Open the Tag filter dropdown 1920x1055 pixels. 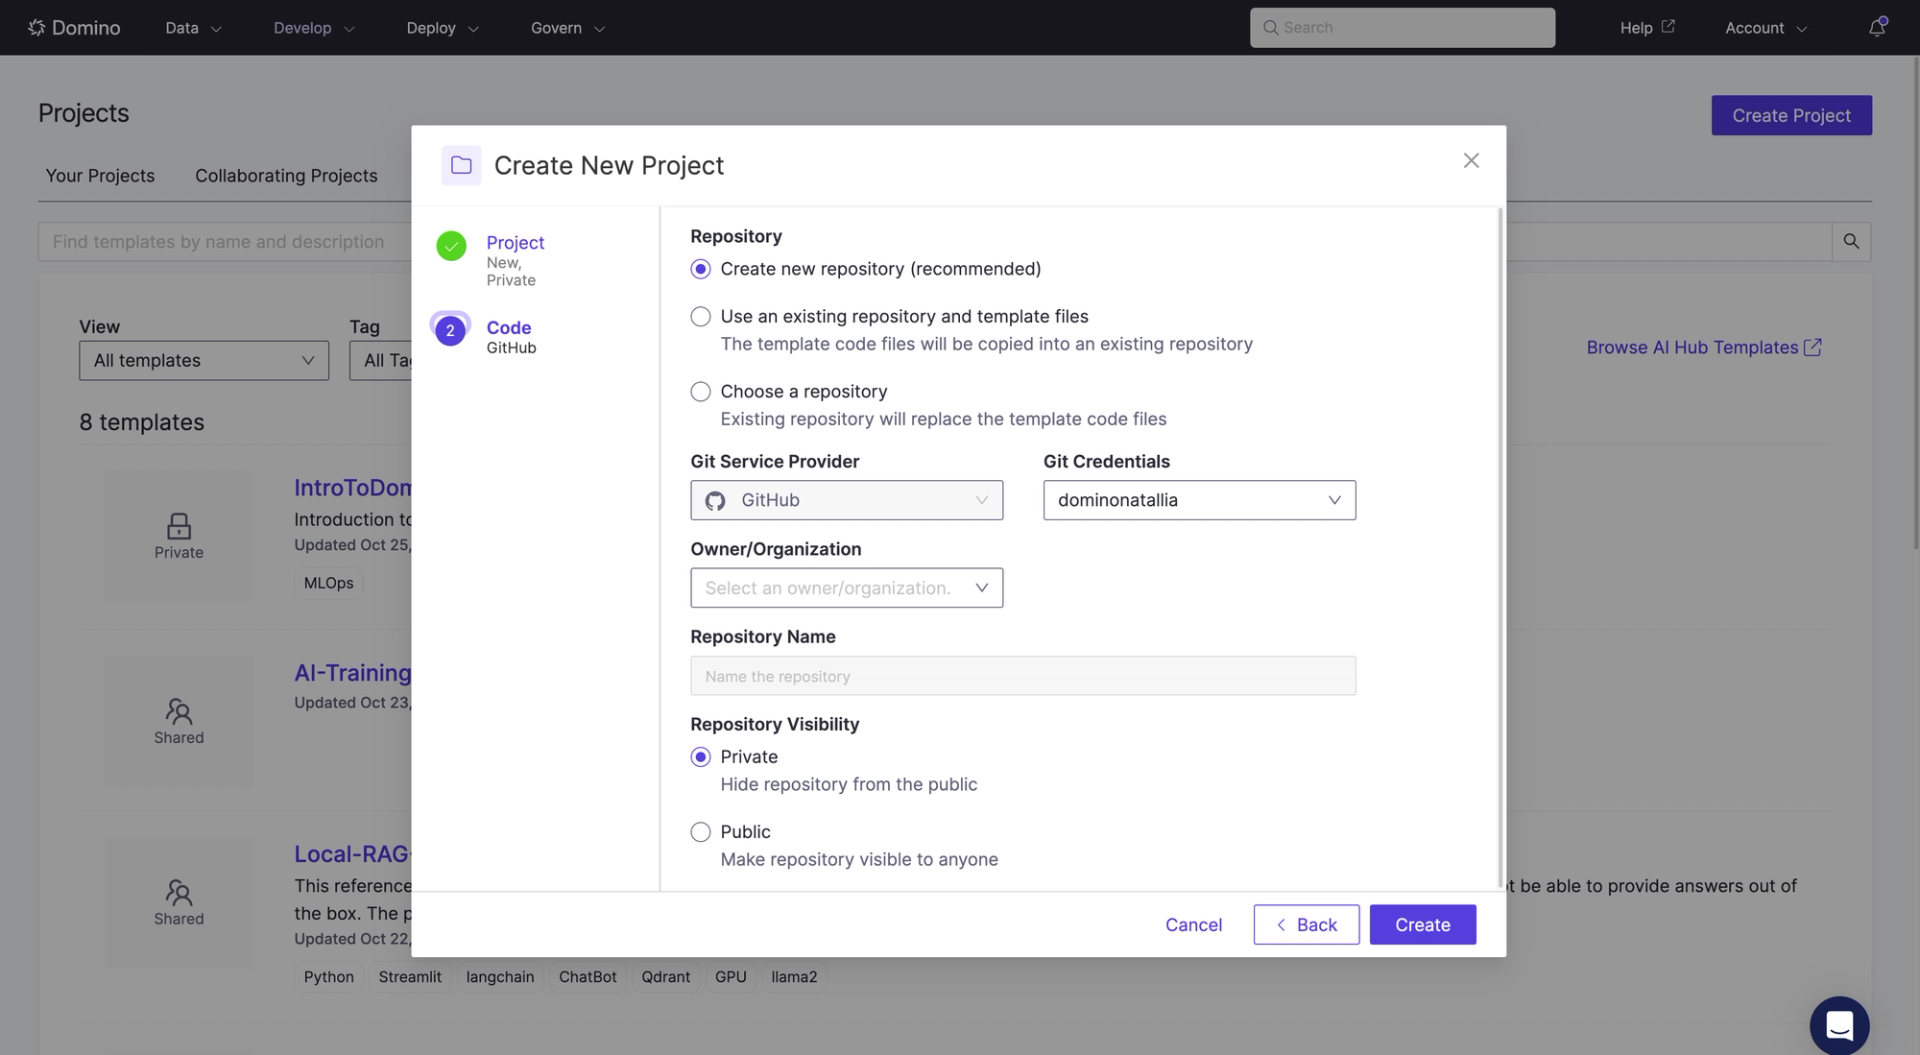point(381,360)
